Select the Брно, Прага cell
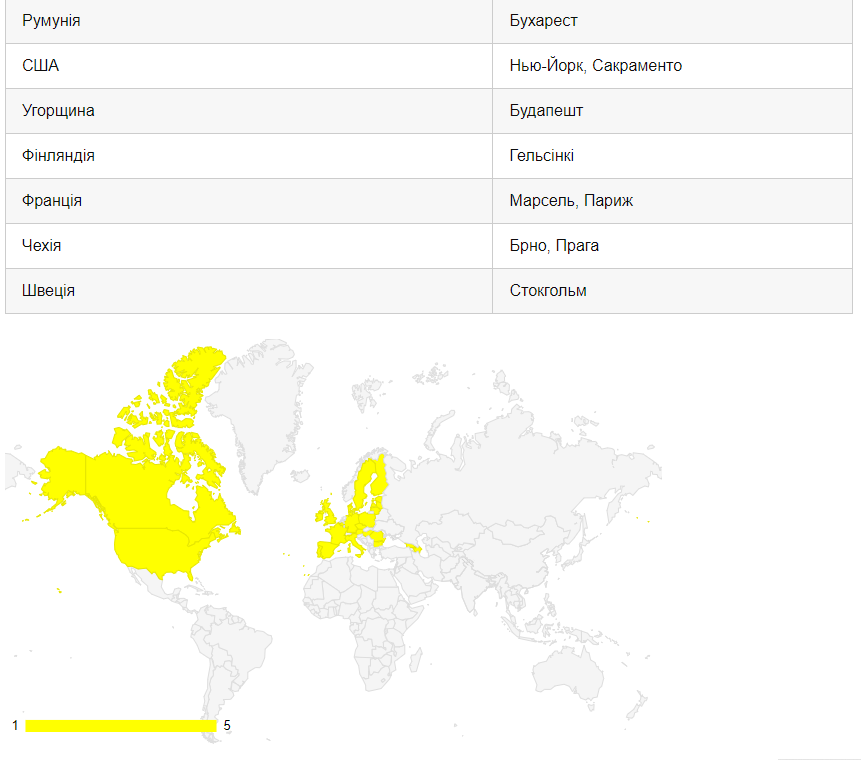This screenshot has width=861, height=760. tap(554, 246)
